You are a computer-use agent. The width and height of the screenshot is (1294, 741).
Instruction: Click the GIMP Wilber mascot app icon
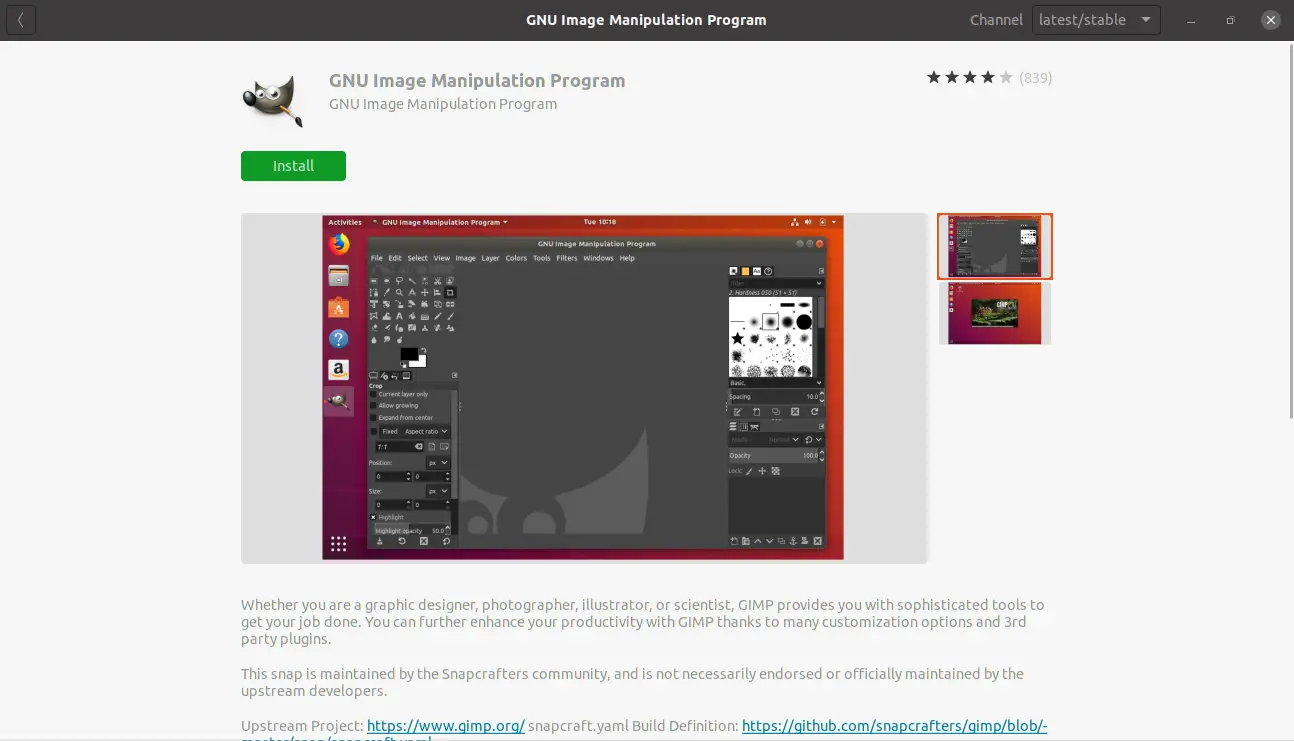click(273, 100)
